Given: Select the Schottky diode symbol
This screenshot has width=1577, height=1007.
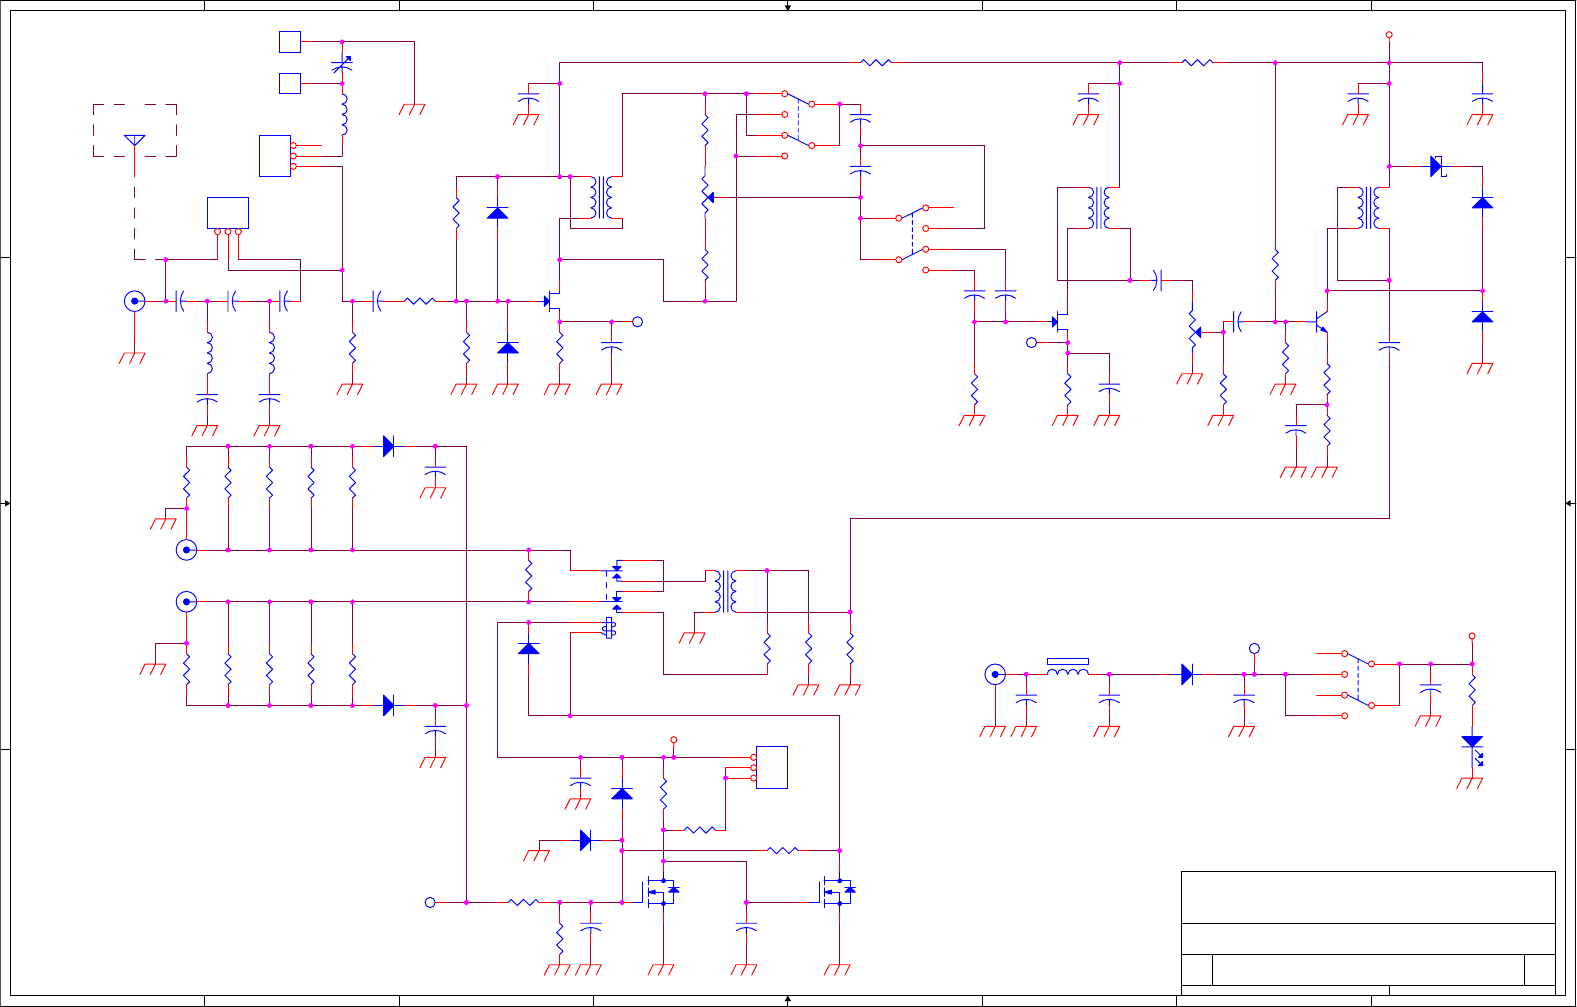Looking at the screenshot, I should click(x=1438, y=166).
